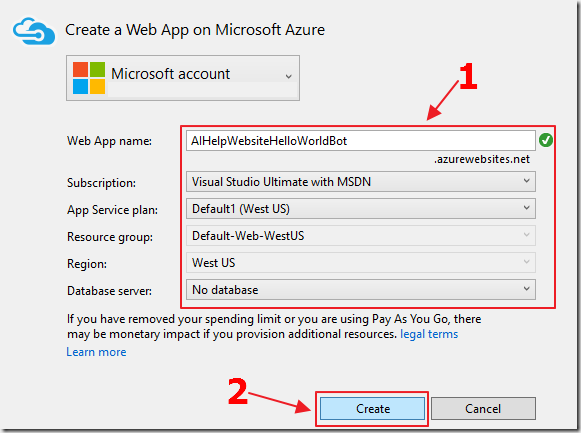Image resolution: width=581 pixels, height=433 pixels.
Task: Click the 'App Service plan:' label
Action: pos(112,210)
